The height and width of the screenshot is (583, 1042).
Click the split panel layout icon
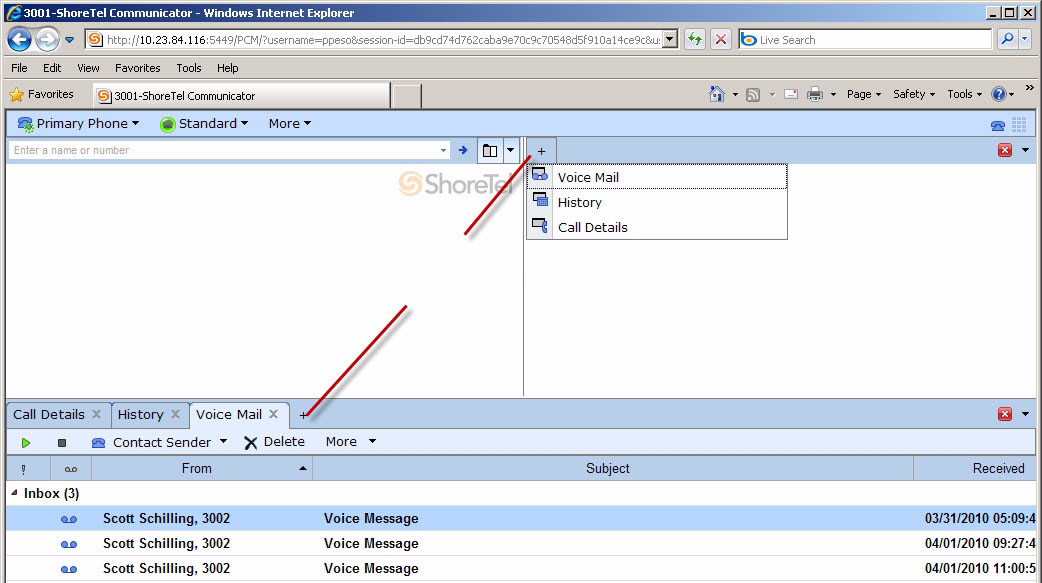click(490, 151)
